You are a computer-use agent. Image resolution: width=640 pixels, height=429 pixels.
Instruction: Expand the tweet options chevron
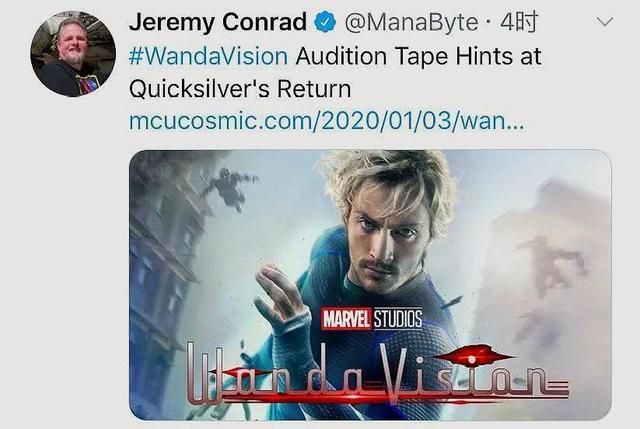tap(604, 21)
